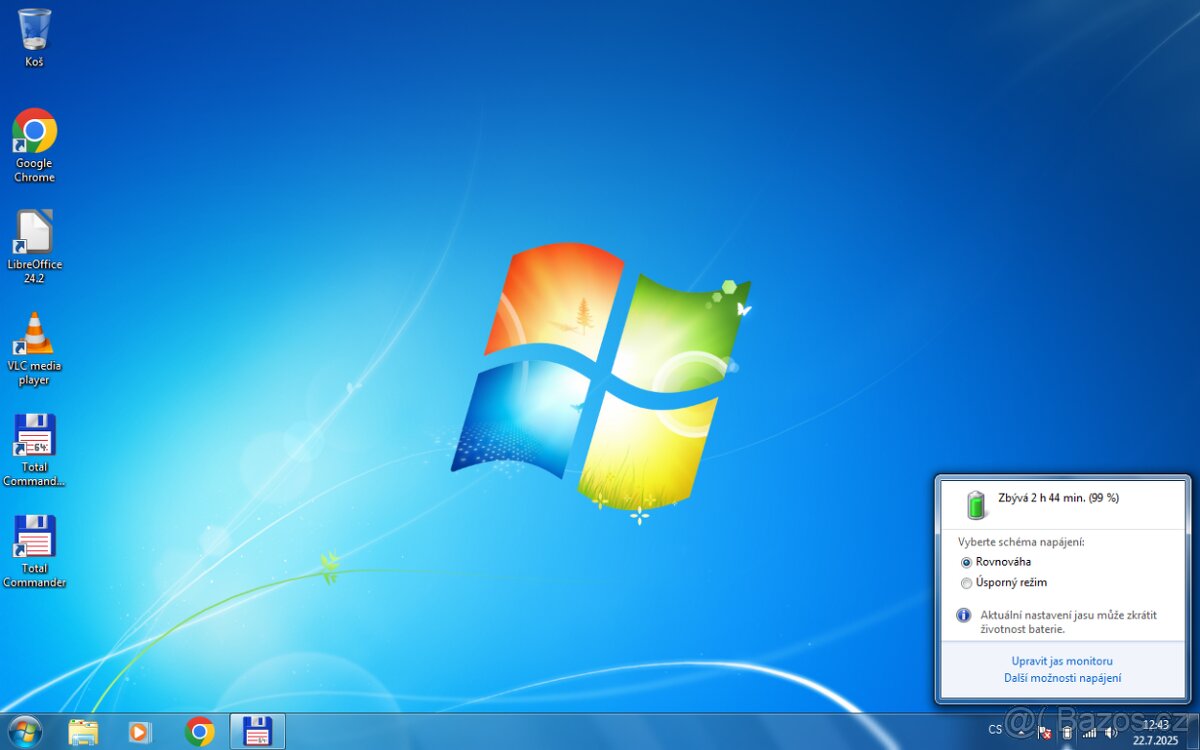Open Další možnosti napájení settings
Viewport: 1200px width, 750px height.
pyautogui.click(x=1062, y=678)
